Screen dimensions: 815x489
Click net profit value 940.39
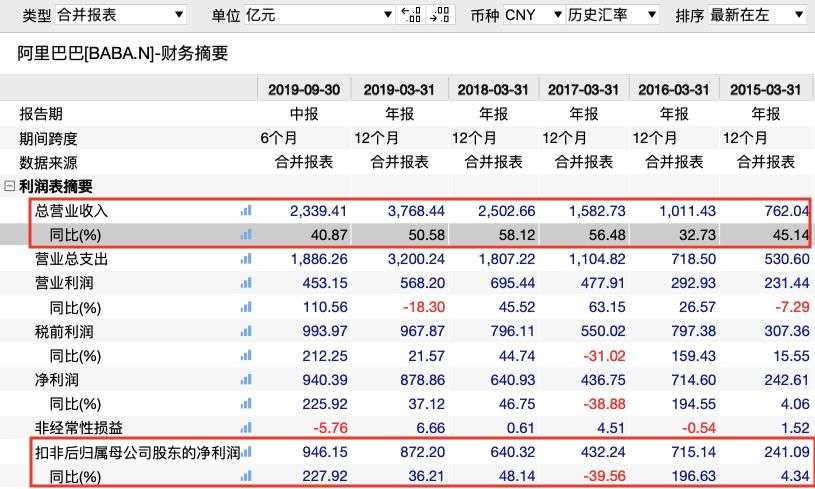325,379
